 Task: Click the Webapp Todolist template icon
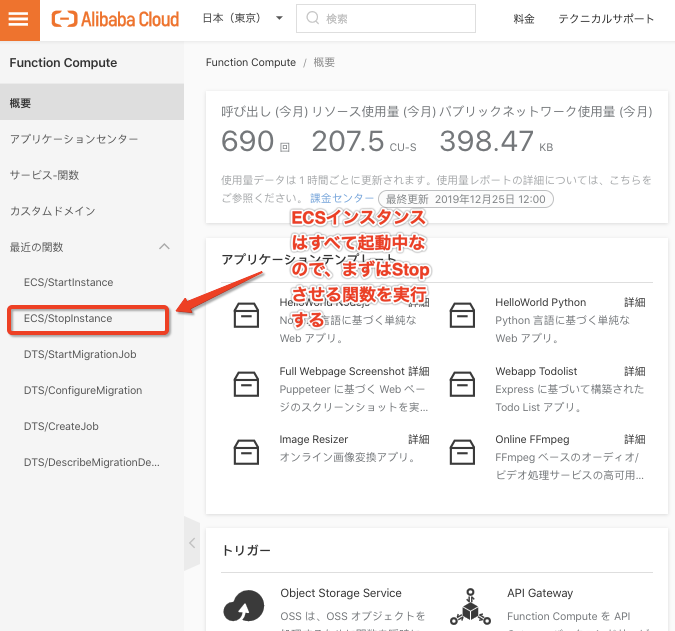pos(462,383)
